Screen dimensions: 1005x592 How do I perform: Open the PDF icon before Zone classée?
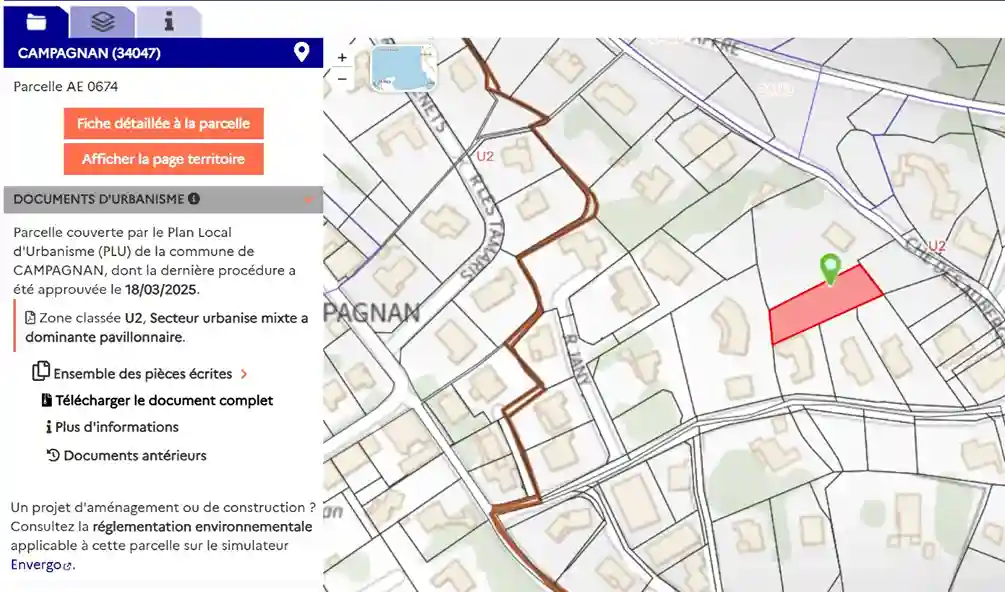coord(30,318)
